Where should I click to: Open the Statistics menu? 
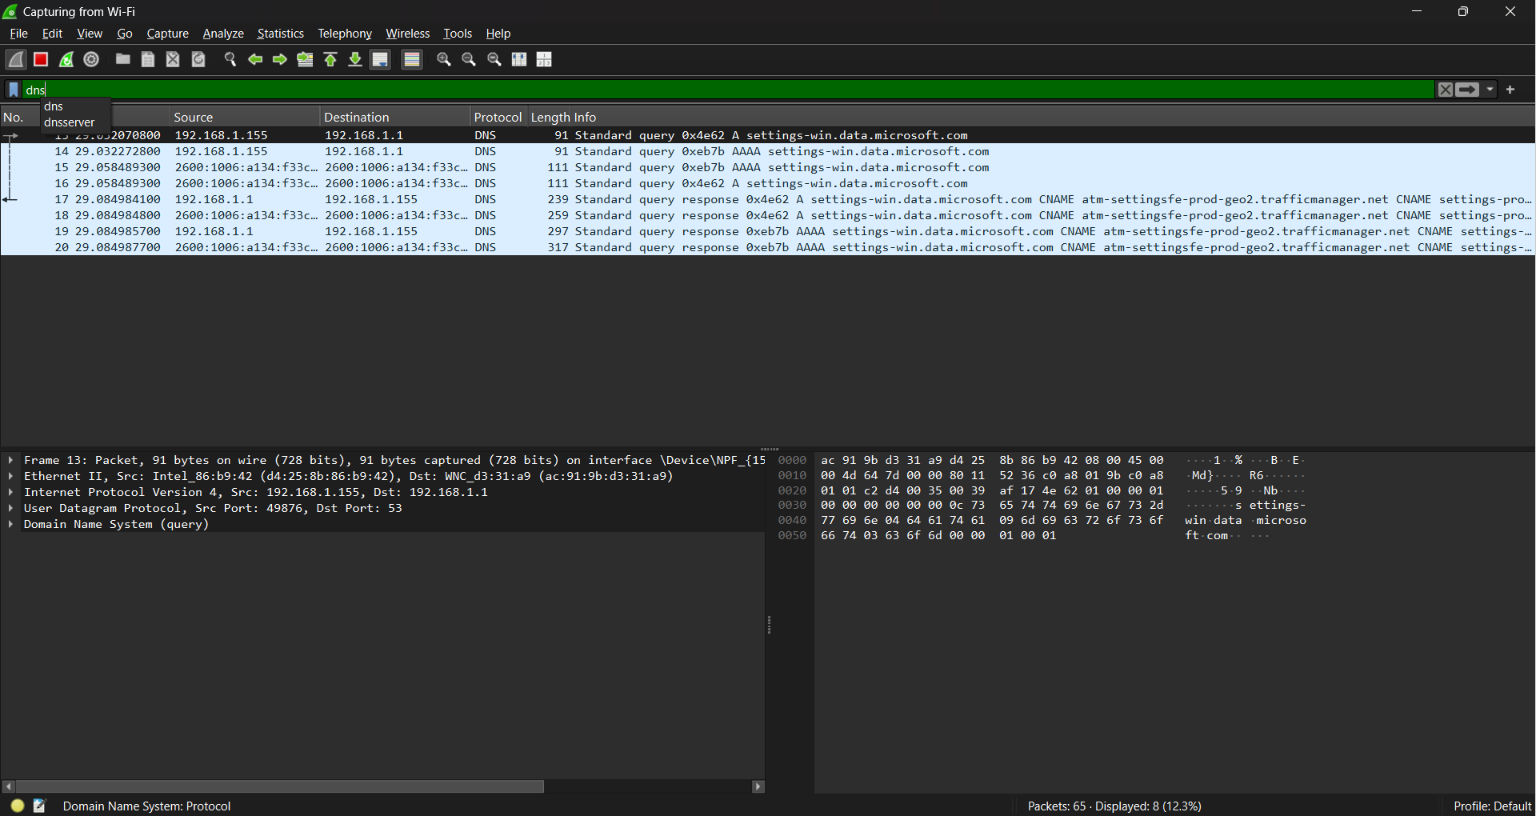tap(280, 34)
